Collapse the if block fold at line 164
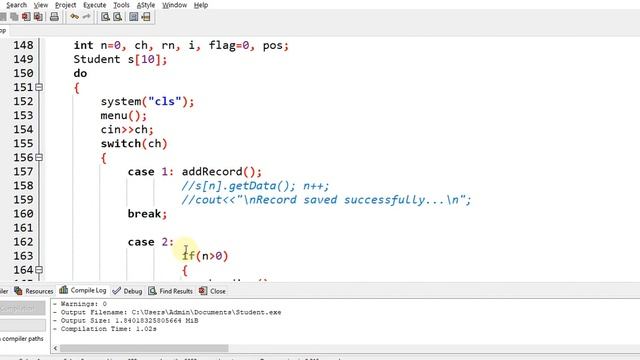Image resolution: width=640 pixels, height=360 pixels. (x=39, y=270)
